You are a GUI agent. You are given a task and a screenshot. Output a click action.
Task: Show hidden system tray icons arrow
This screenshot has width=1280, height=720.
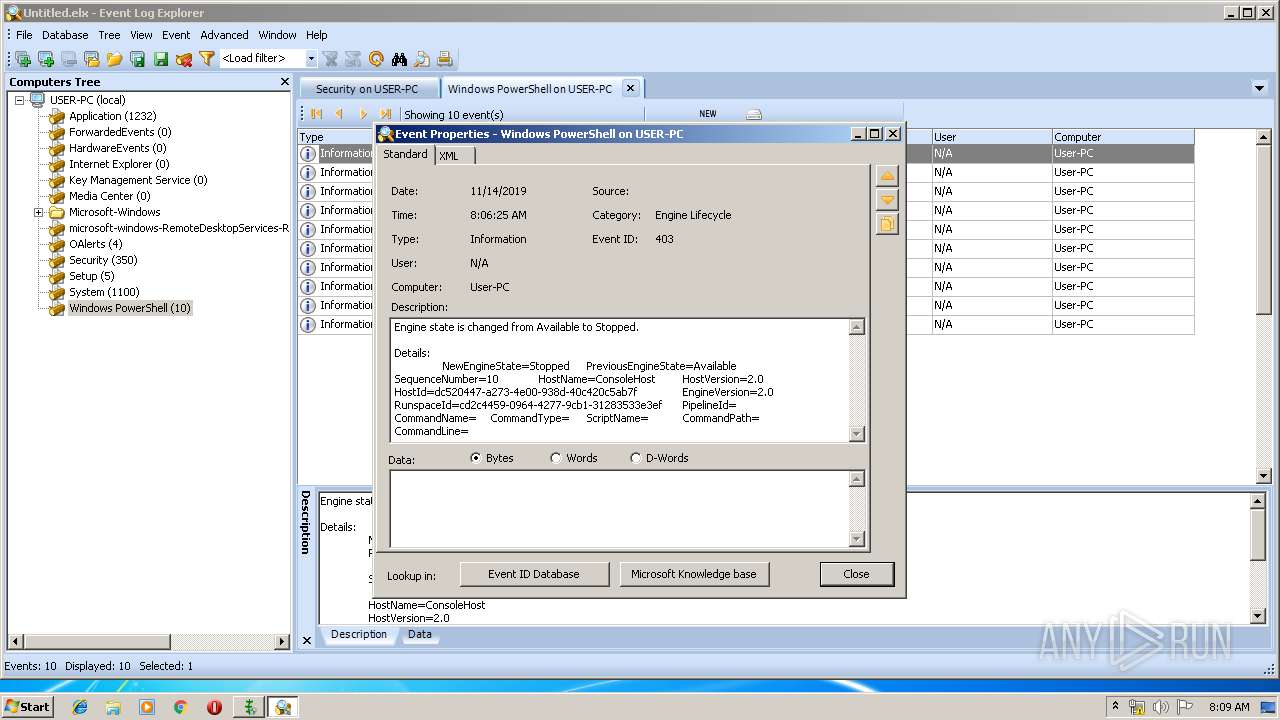[x=1115, y=706]
